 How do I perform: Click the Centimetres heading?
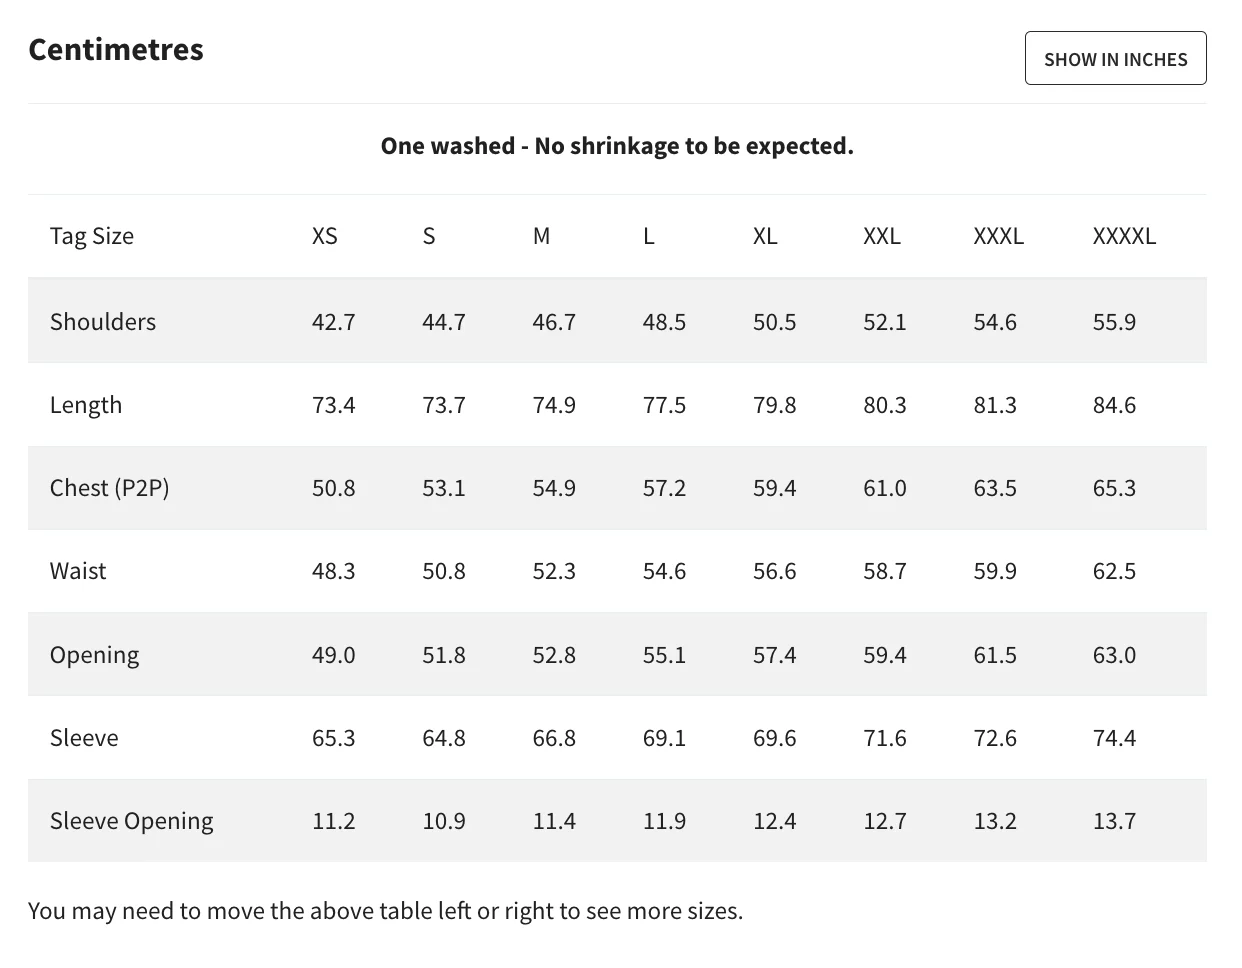(x=116, y=49)
